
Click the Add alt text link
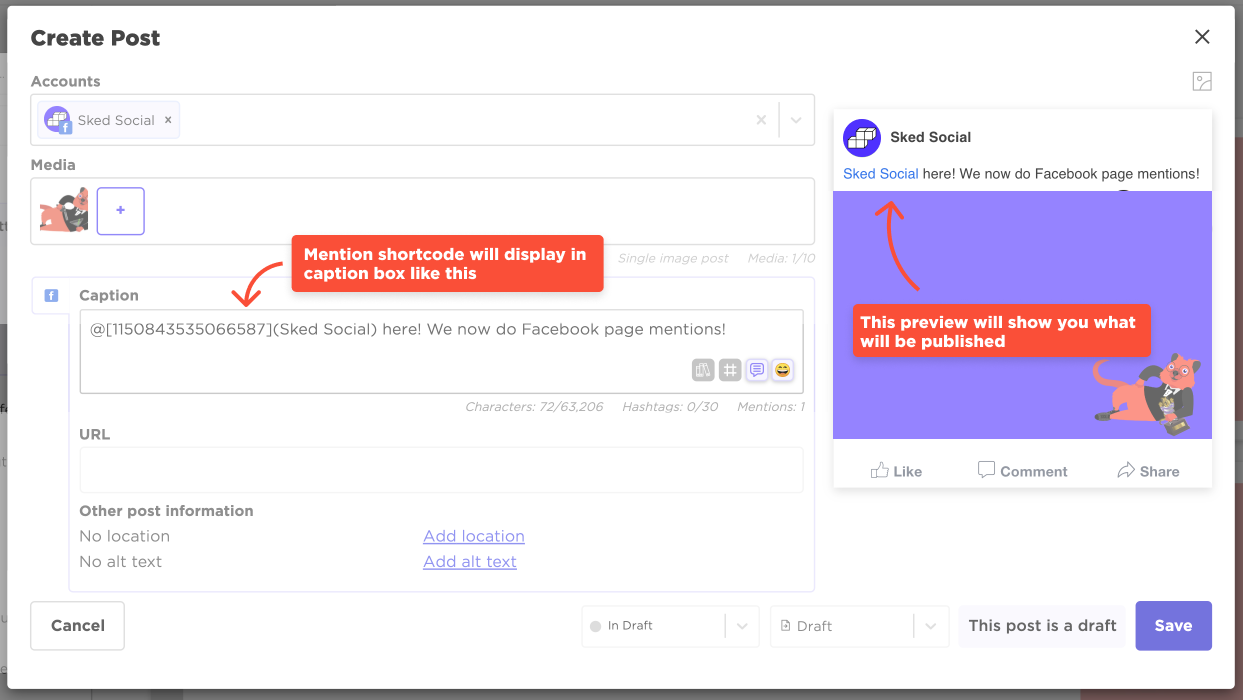[470, 561]
